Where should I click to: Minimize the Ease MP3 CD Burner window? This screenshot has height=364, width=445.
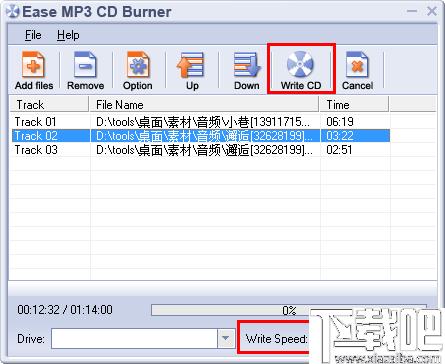click(412, 12)
